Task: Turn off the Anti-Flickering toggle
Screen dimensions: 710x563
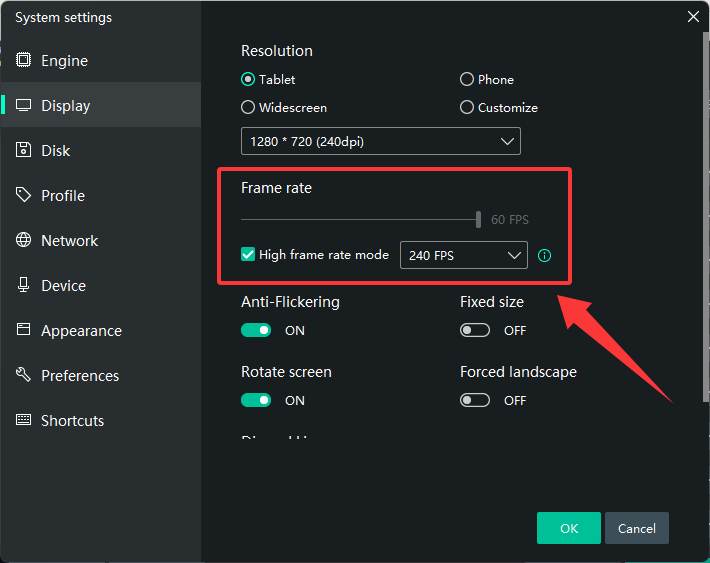Action: point(256,330)
